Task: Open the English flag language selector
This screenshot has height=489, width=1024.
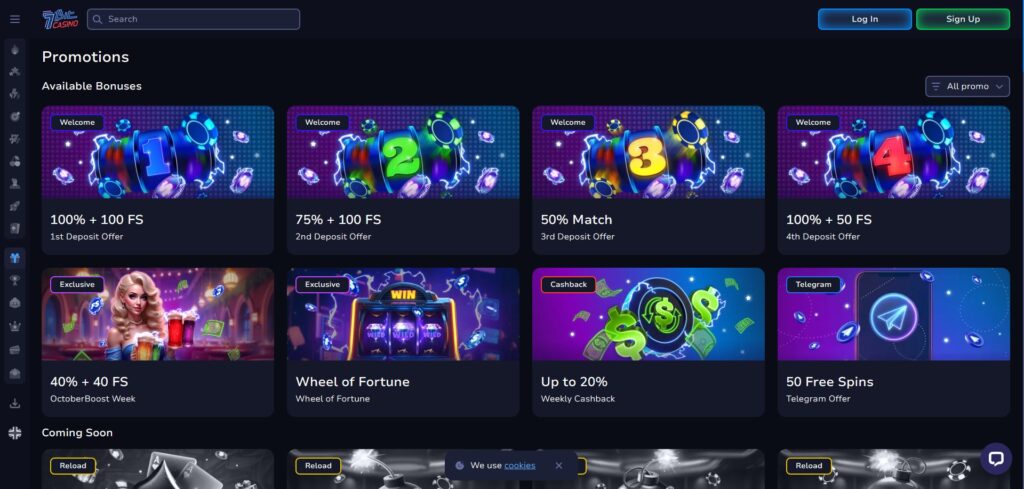Action: point(14,433)
